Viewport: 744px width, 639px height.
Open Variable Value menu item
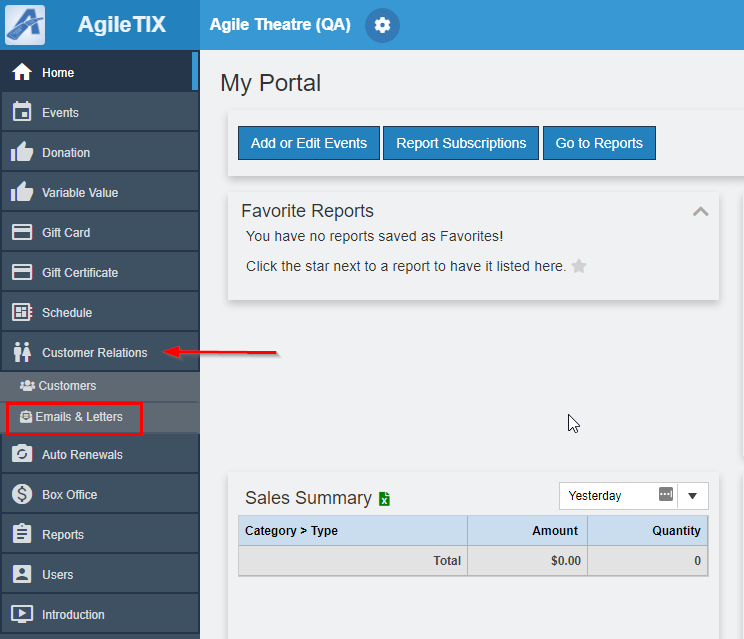(100, 192)
